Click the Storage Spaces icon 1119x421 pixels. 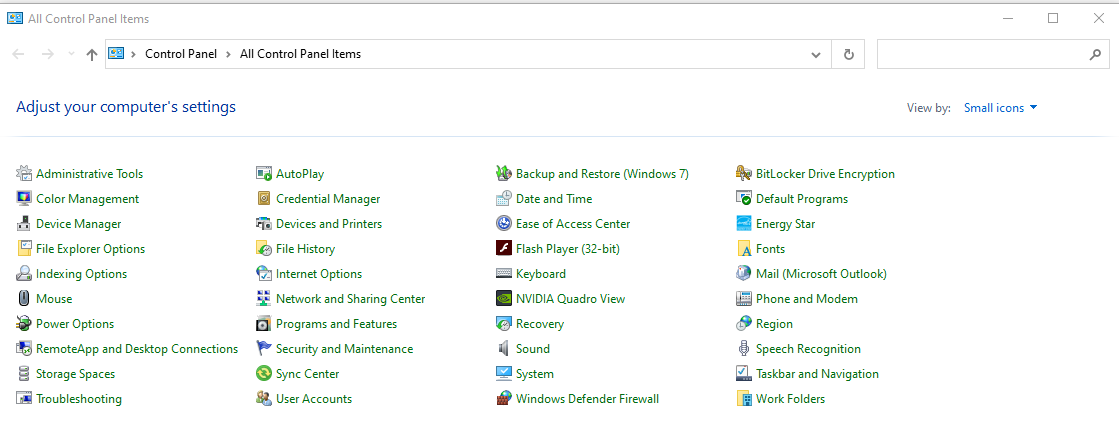[24, 373]
